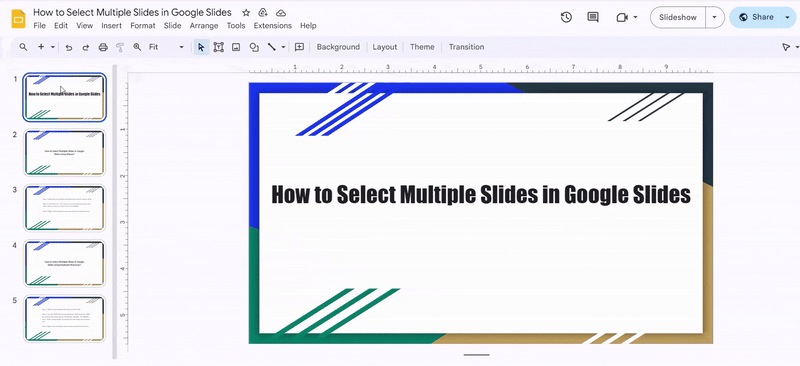Open the Fit zoom level dropdown
Screen dimensions: 800x366
(x=166, y=47)
